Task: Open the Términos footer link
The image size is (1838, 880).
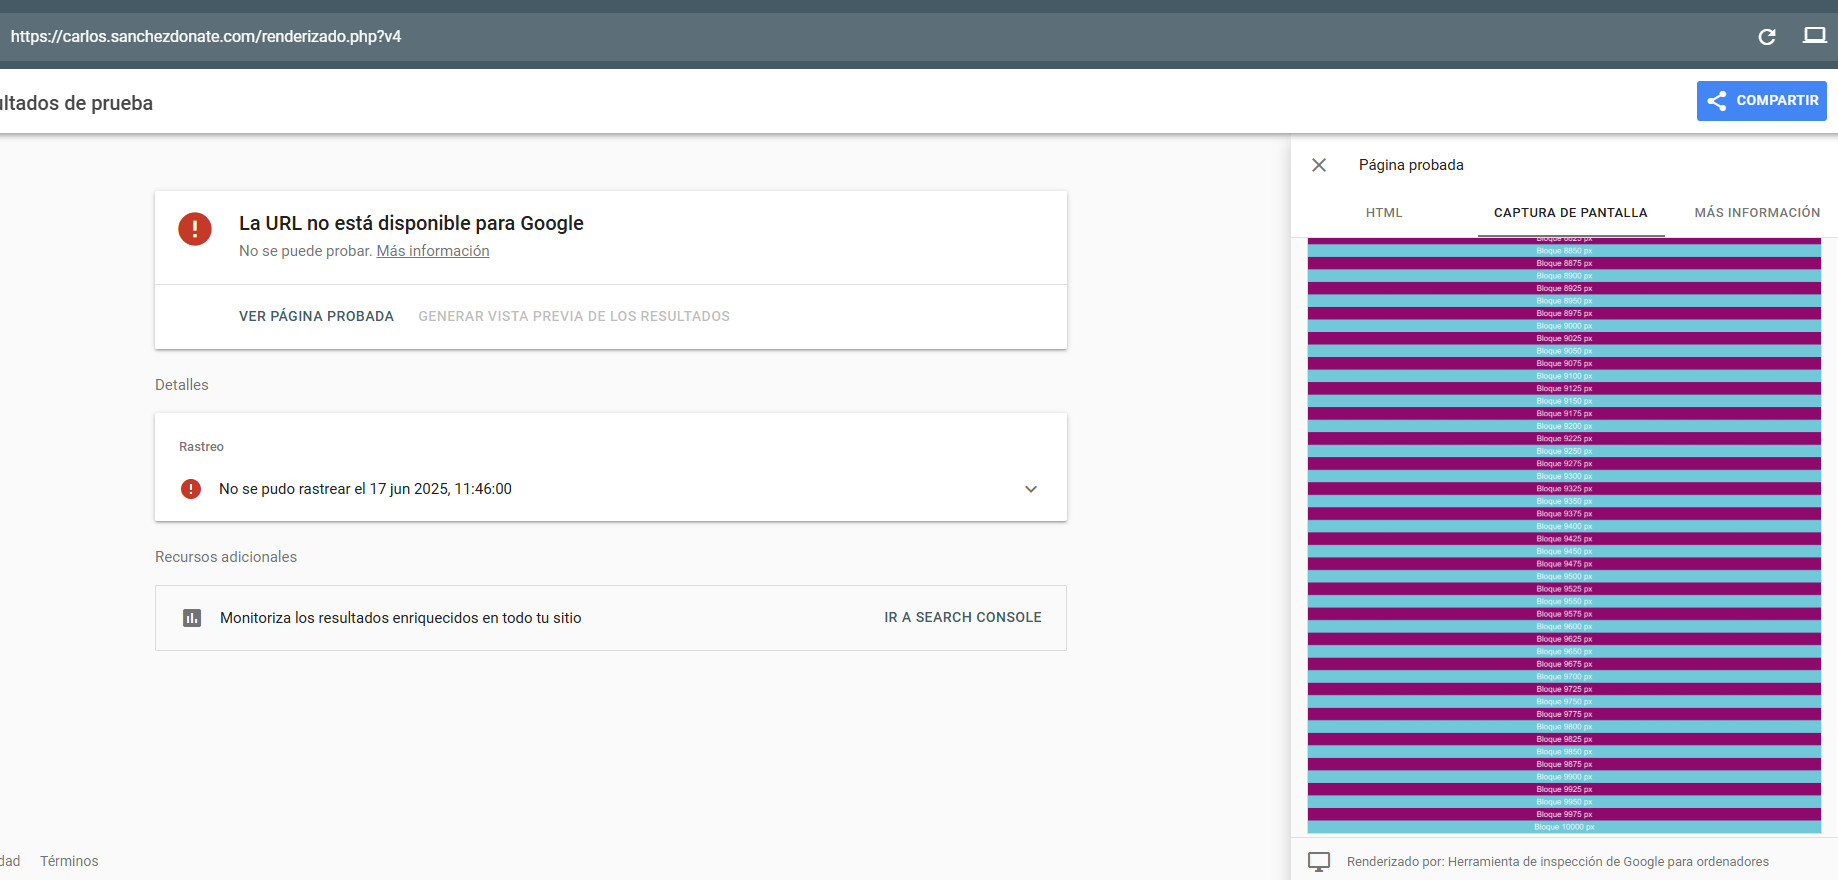Action: (69, 861)
